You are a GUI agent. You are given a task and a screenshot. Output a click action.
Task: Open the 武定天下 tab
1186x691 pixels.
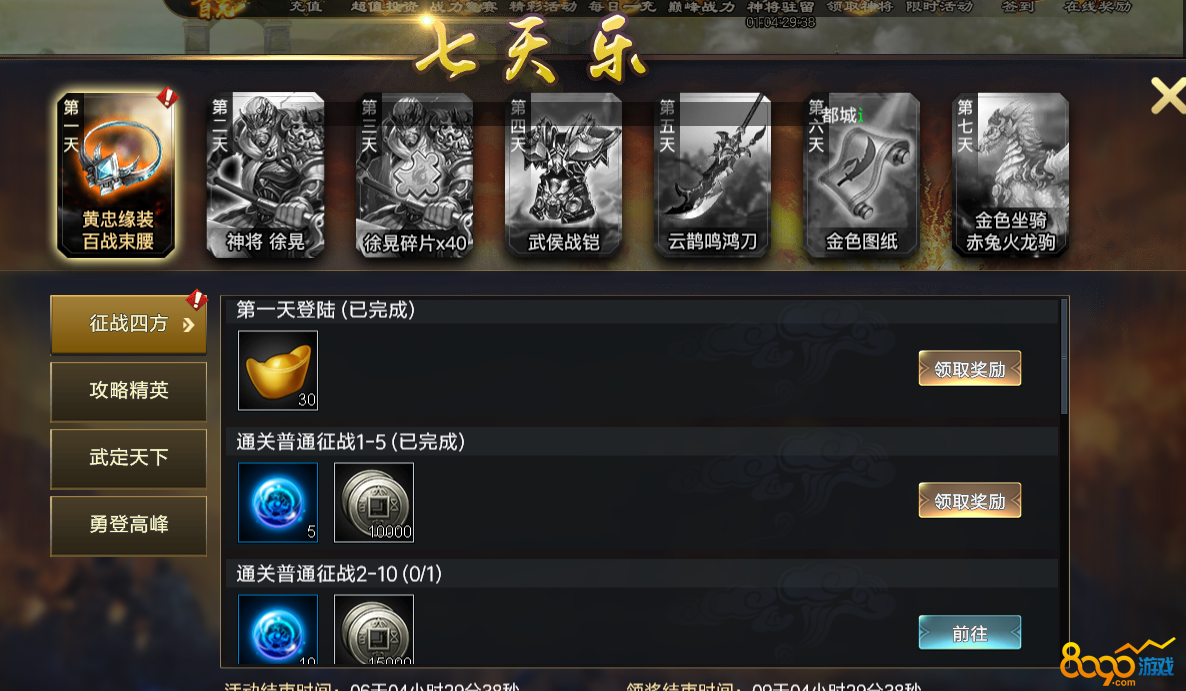click(129, 458)
